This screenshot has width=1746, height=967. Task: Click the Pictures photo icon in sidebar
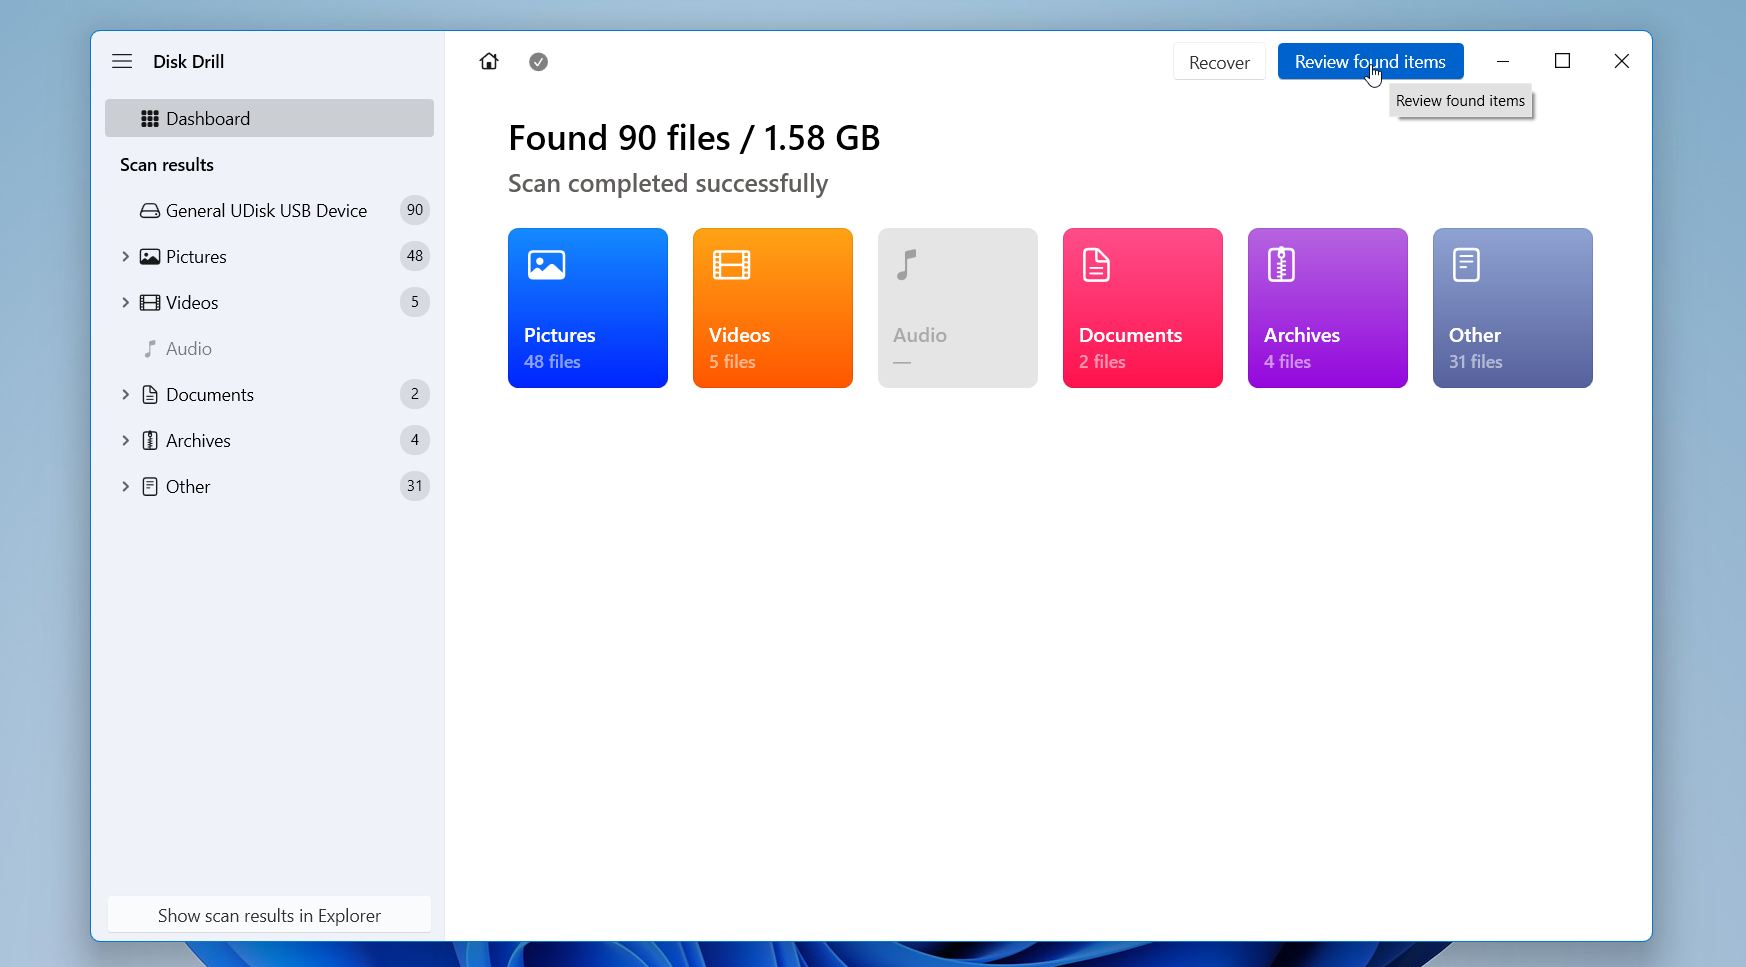tap(149, 256)
